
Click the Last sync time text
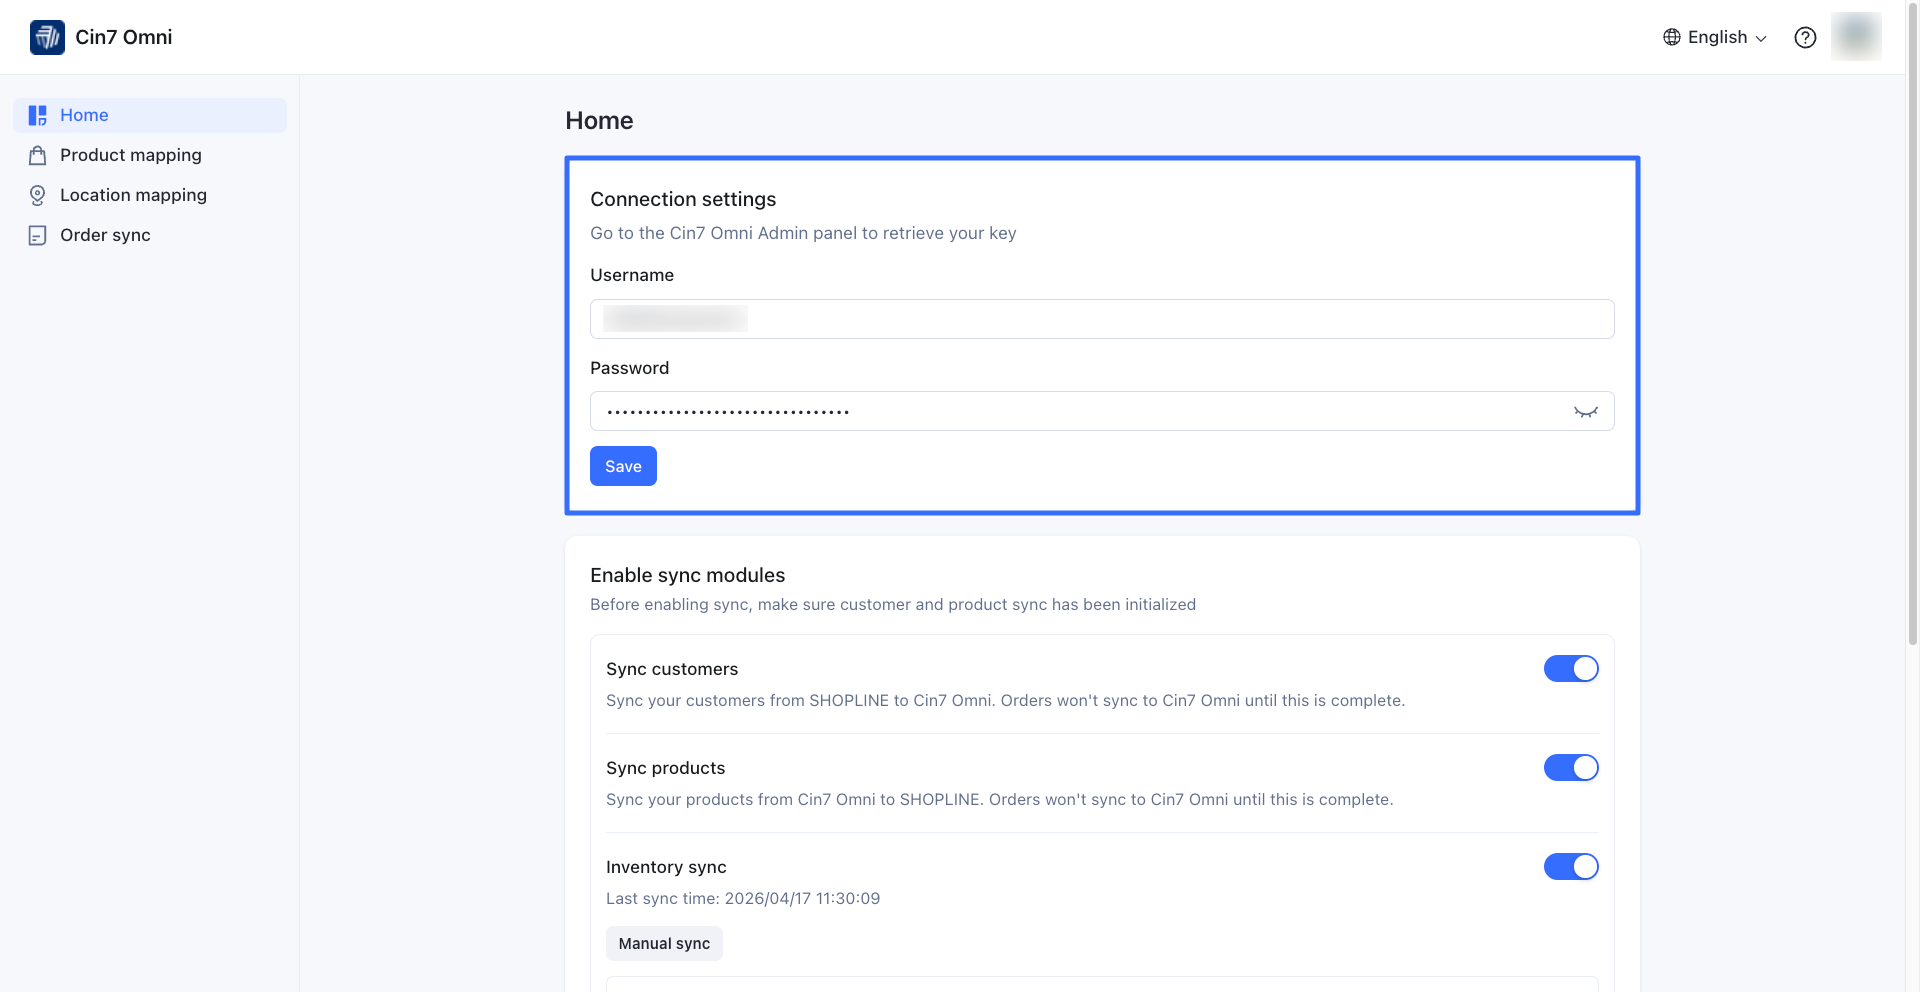(x=743, y=898)
